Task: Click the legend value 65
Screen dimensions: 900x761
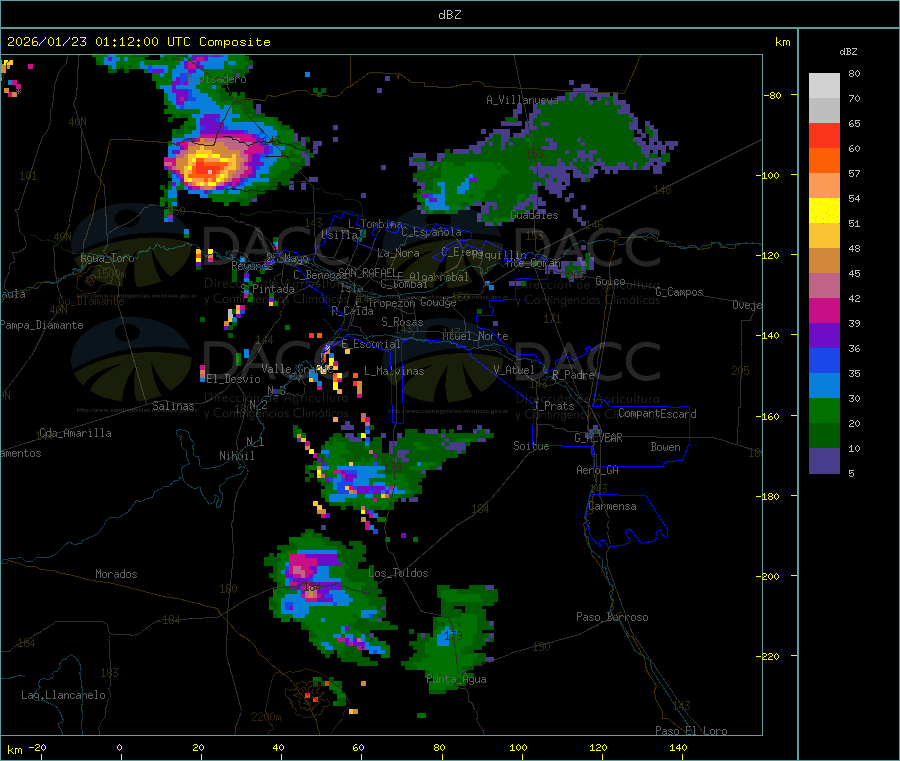Action: (x=854, y=124)
